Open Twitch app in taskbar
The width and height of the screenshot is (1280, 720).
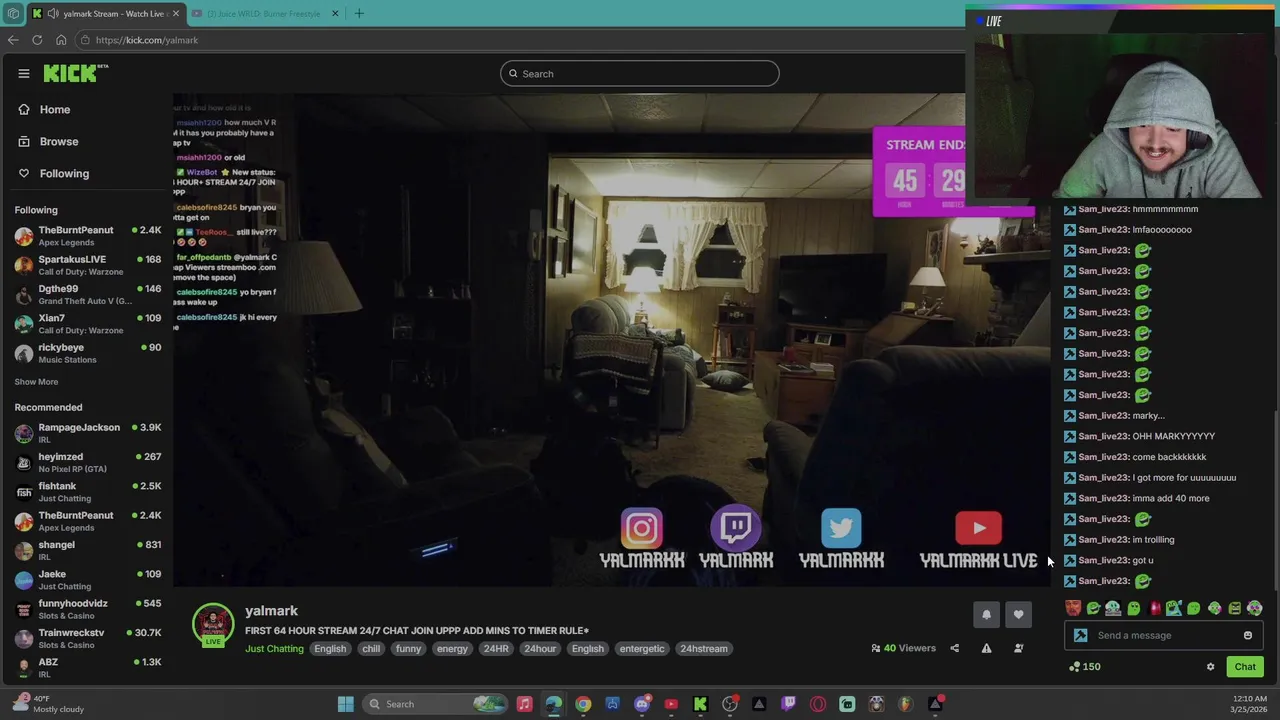point(789,704)
